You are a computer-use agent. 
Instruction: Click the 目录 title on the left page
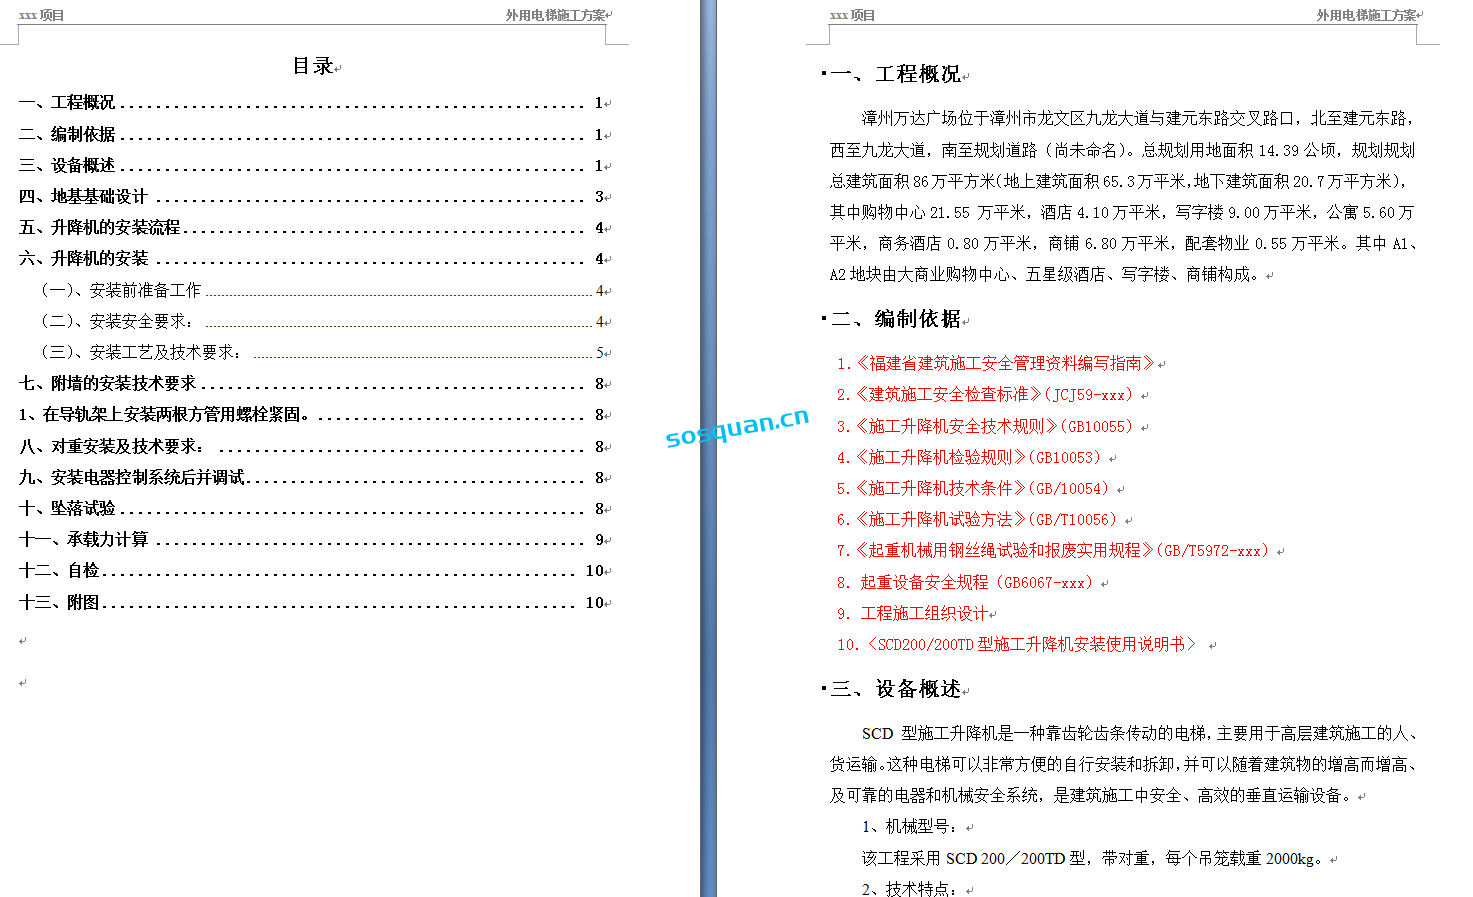313,66
